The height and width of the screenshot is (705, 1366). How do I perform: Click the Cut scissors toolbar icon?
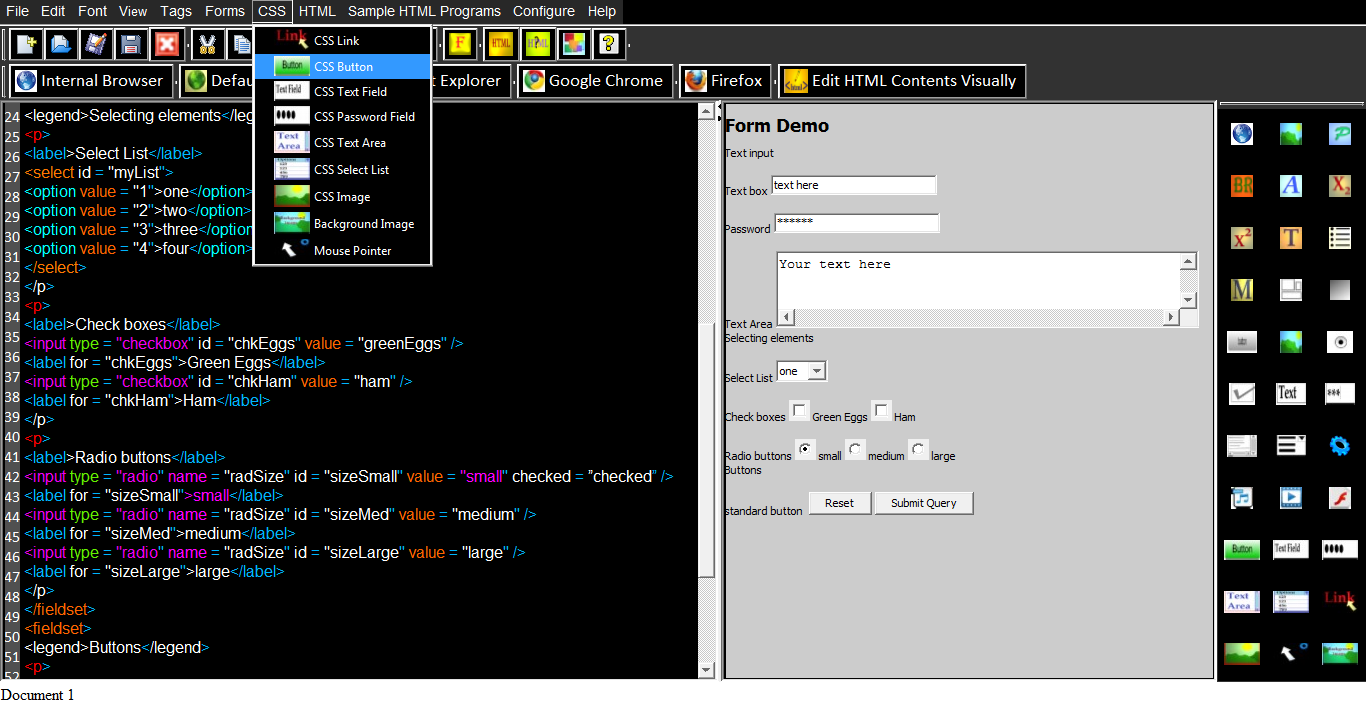click(x=208, y=44)
